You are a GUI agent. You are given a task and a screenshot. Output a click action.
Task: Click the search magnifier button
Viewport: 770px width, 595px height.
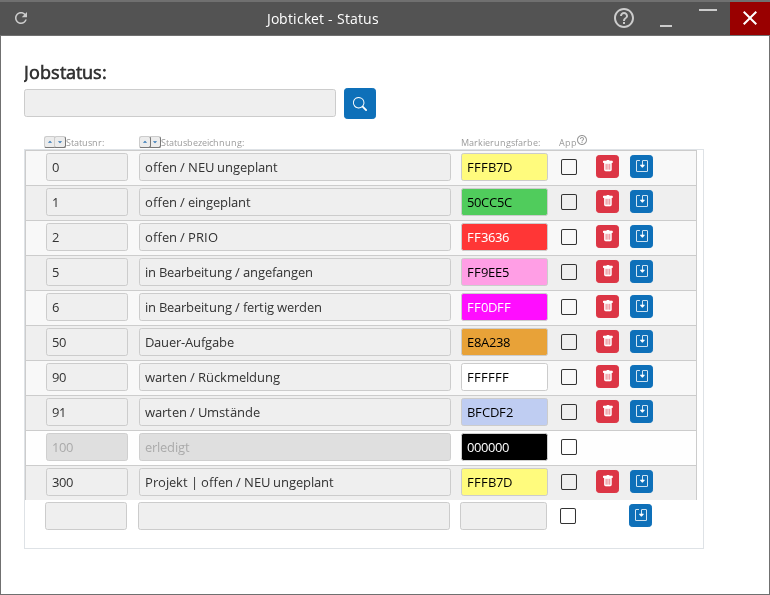point(360,103)
